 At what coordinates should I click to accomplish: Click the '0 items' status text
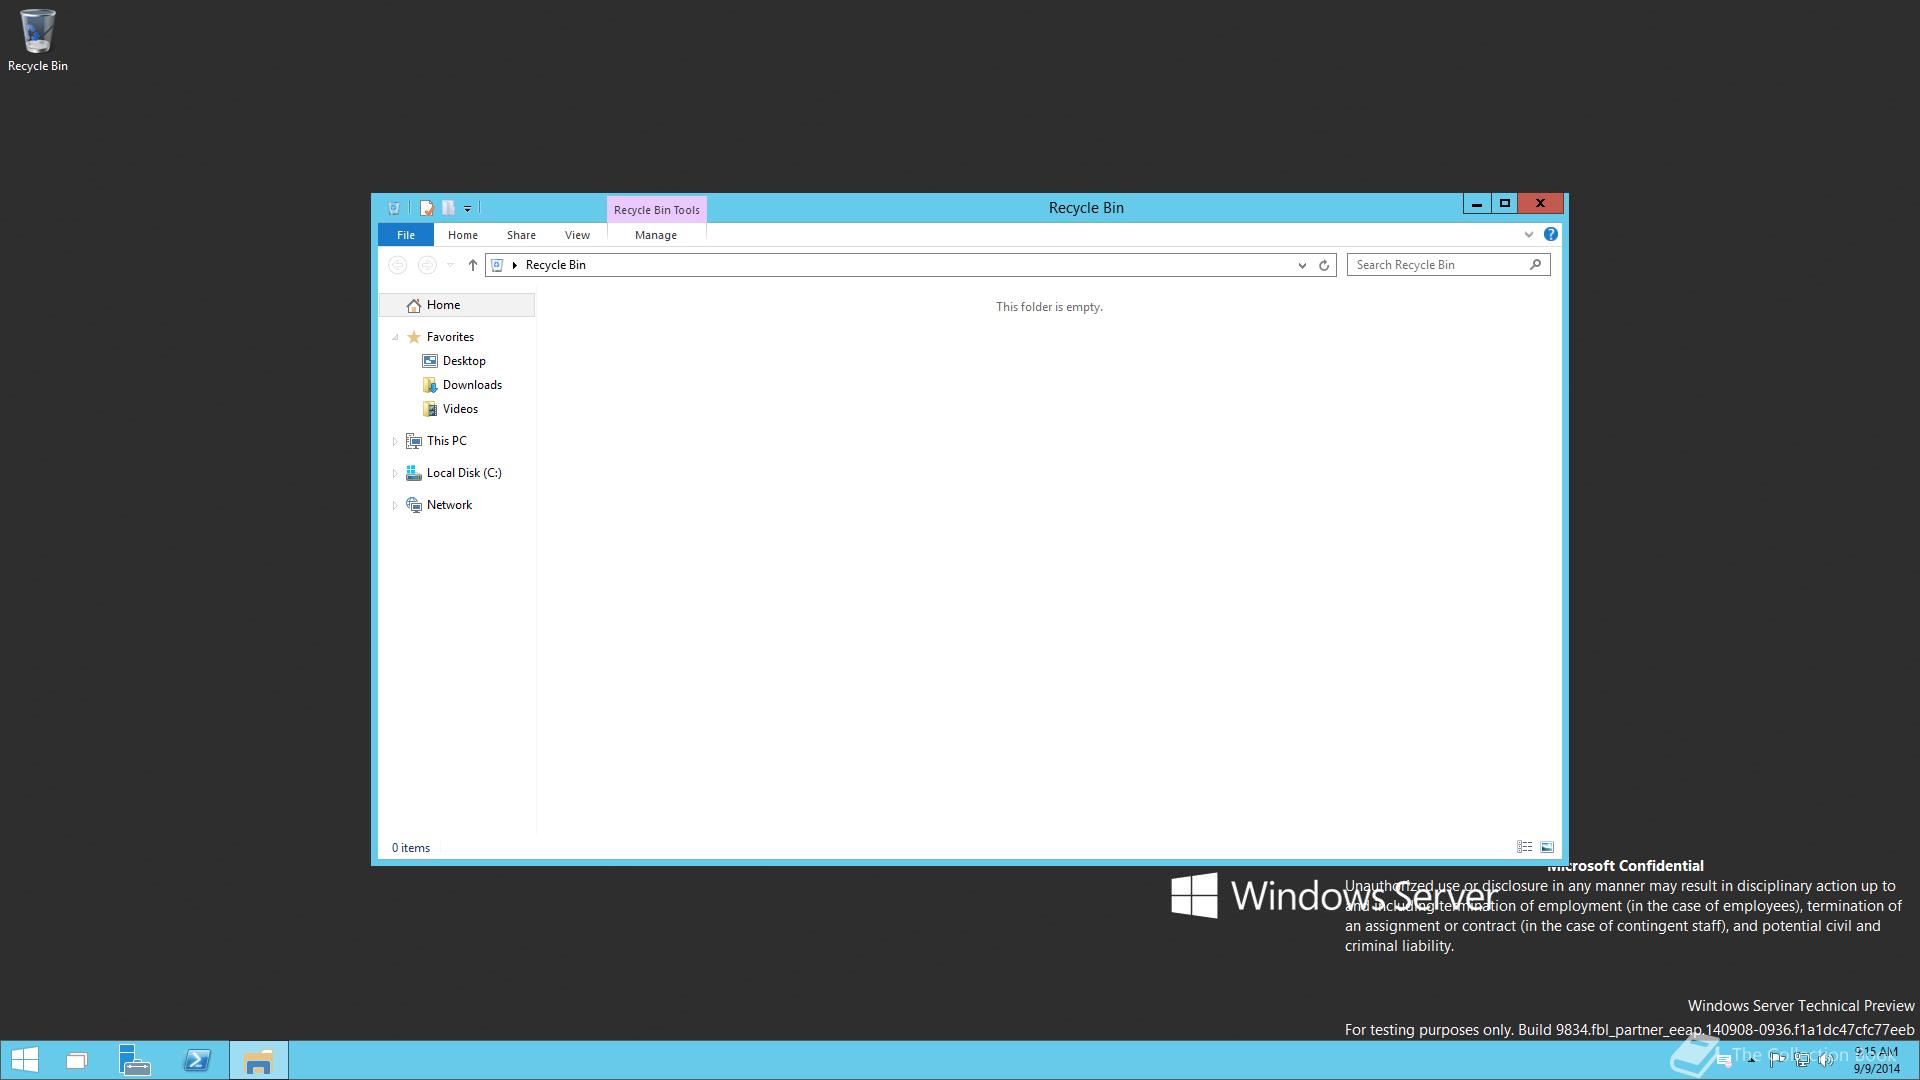[x=411, y=848]
